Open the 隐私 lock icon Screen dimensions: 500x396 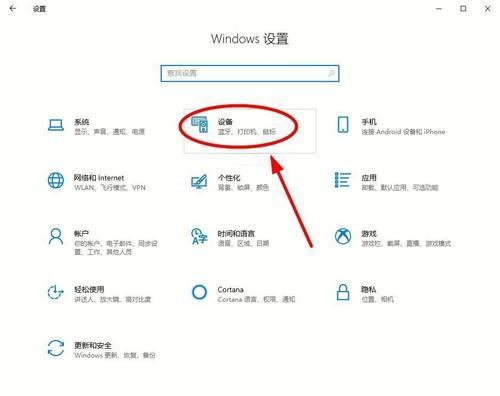[343, 292]
